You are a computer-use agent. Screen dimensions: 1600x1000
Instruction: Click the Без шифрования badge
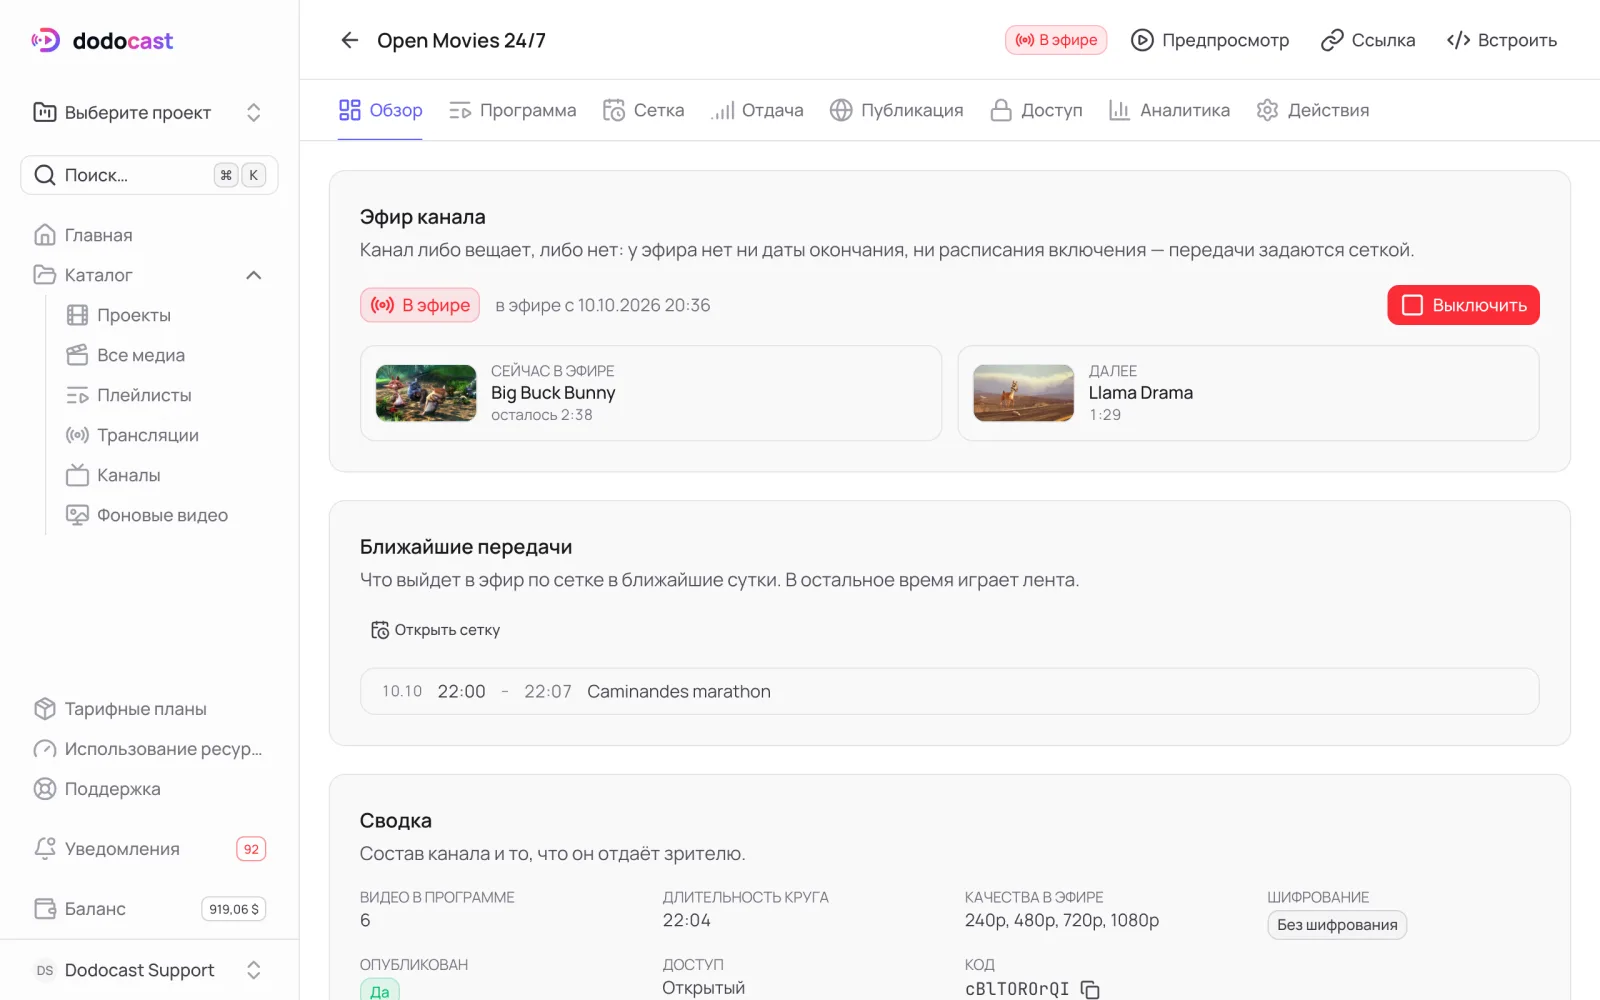[x=1337, y=925]
